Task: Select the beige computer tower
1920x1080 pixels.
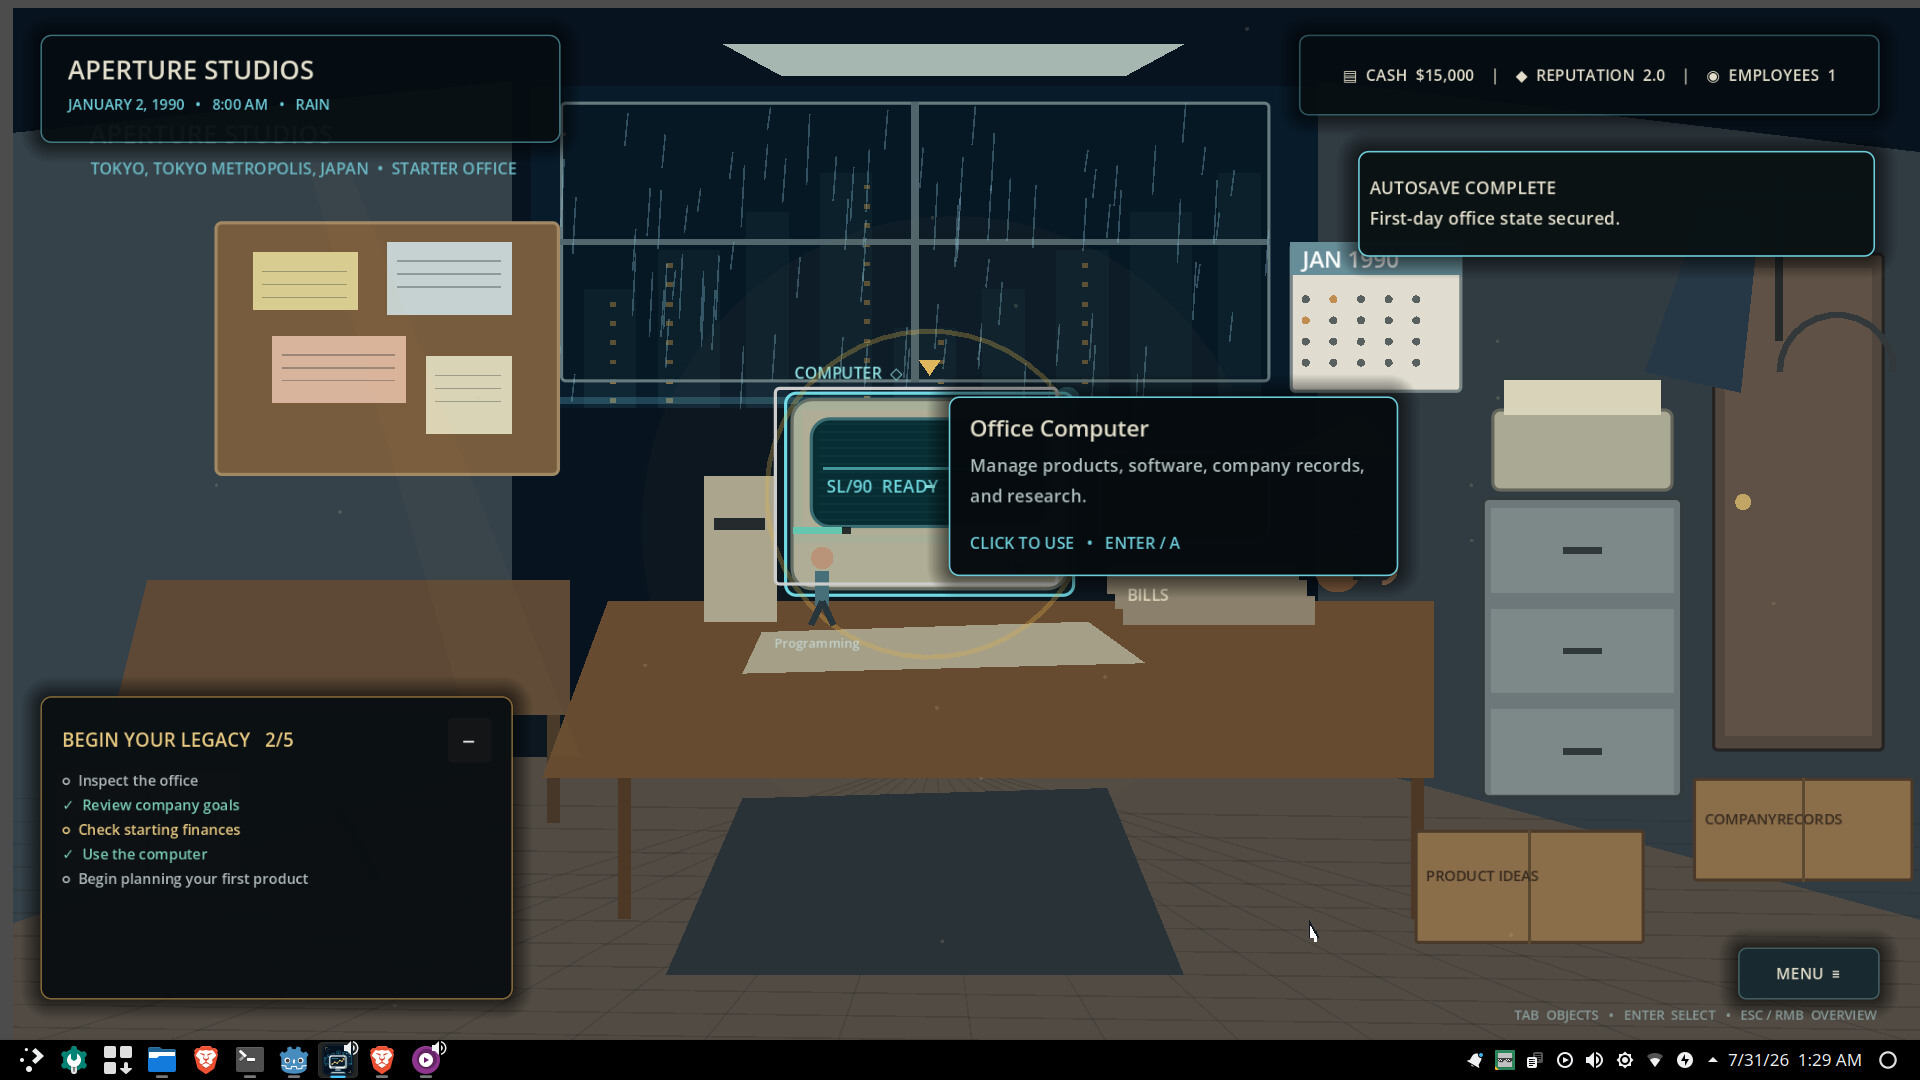Action: 740,548
